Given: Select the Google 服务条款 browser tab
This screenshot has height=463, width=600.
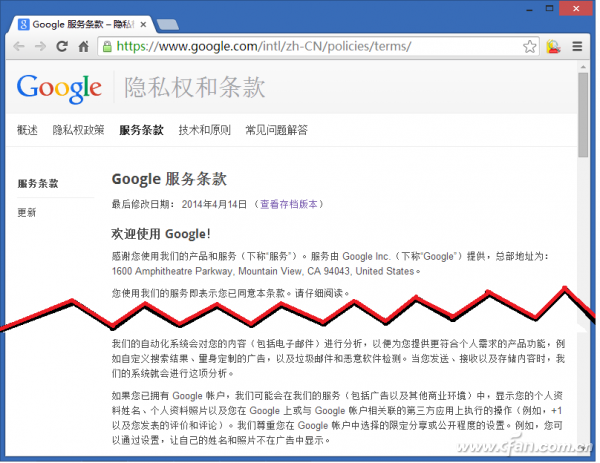Looking at the screenshot, I should 82,24.
